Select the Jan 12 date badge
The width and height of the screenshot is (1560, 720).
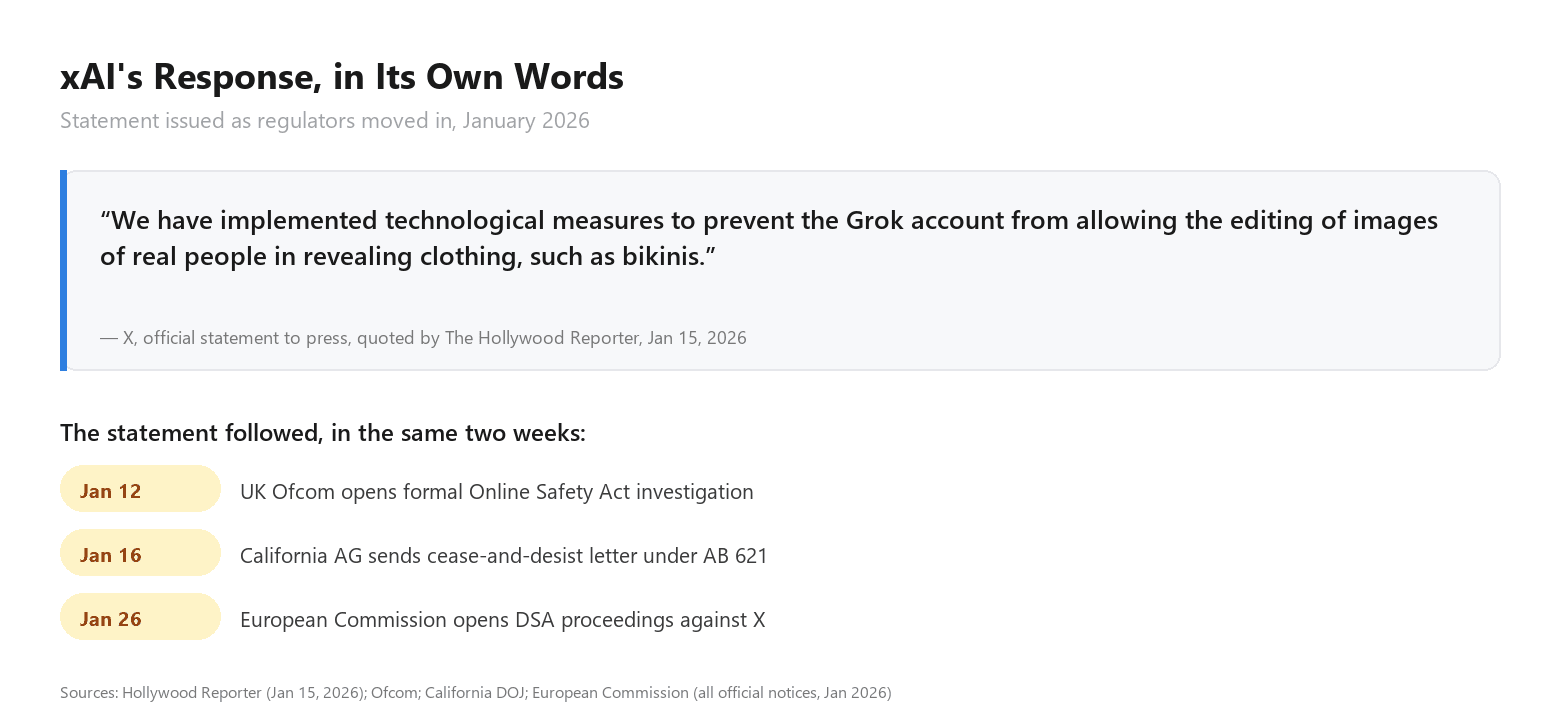140,489
